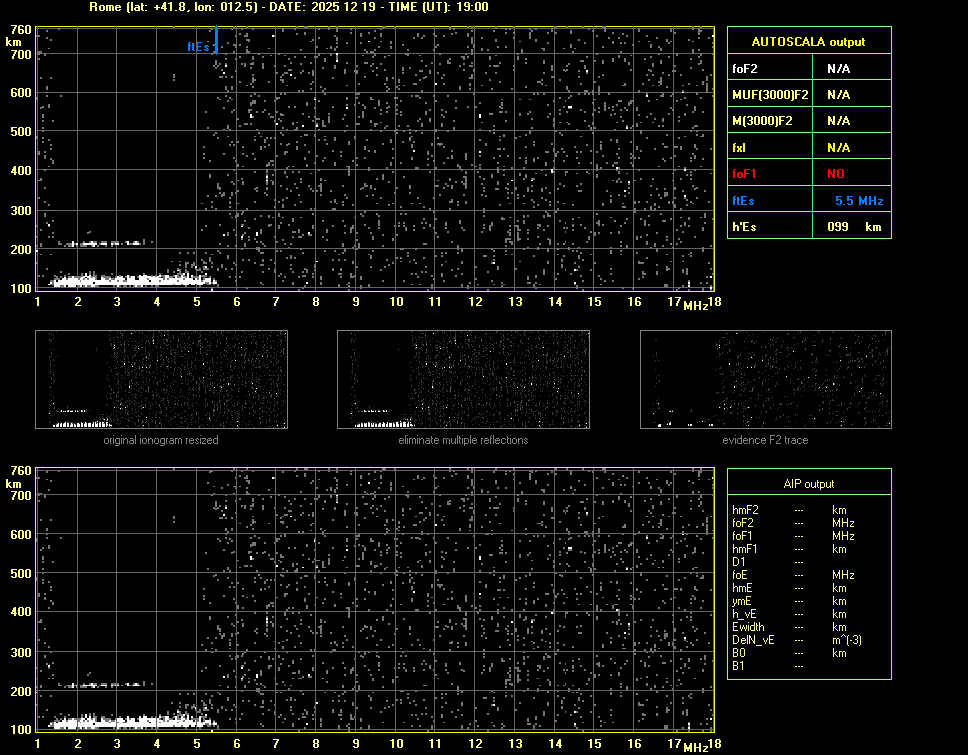The height and width of the screenshot is (755, 968).
Task: Select the red NO value for foF1
Action: pyautogui.click(x=835, y=174)
